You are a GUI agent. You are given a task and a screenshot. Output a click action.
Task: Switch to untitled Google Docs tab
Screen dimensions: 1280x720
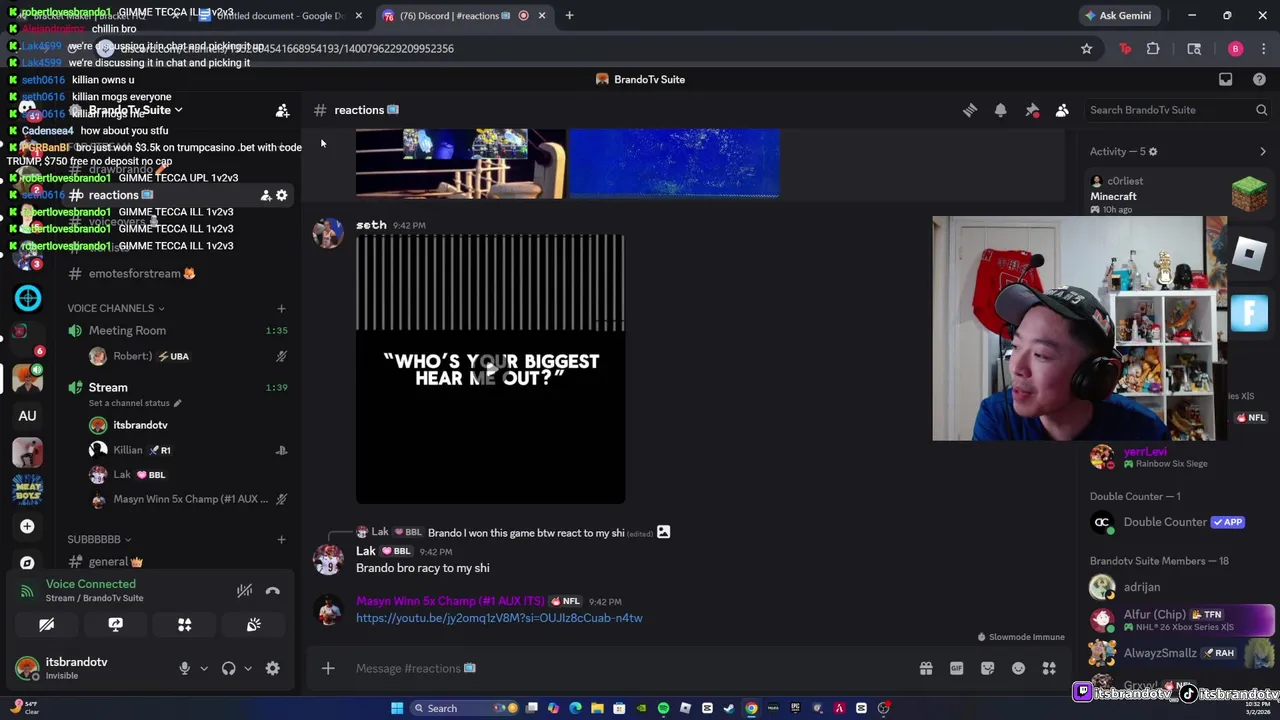[x=278, y=16]
